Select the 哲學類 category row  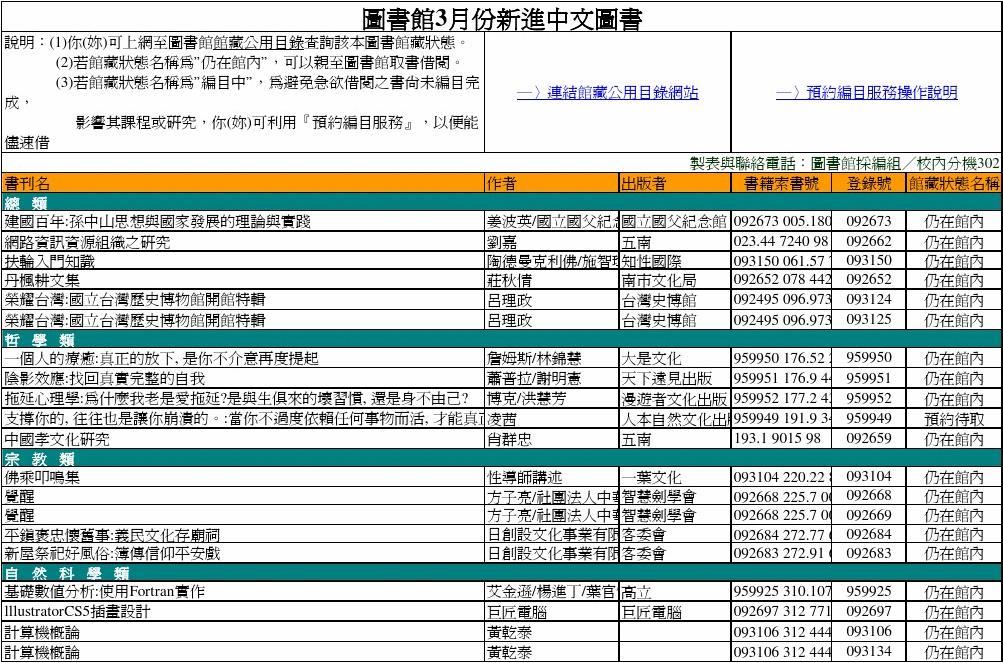[x=501, y=339]
